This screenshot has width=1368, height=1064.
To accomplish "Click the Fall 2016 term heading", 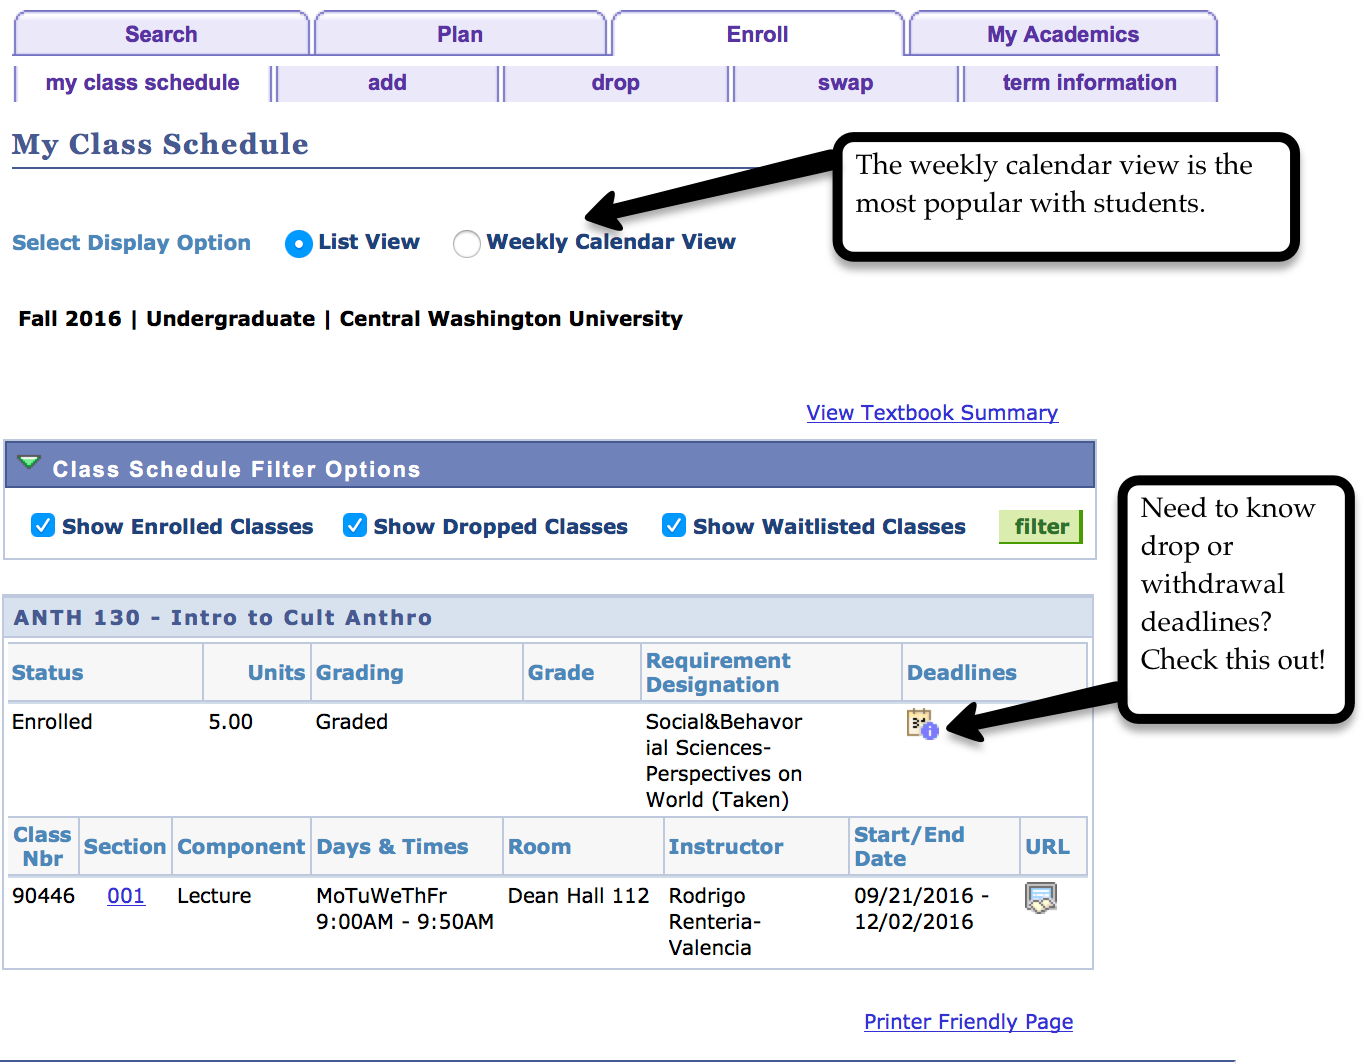I will 350,319.
